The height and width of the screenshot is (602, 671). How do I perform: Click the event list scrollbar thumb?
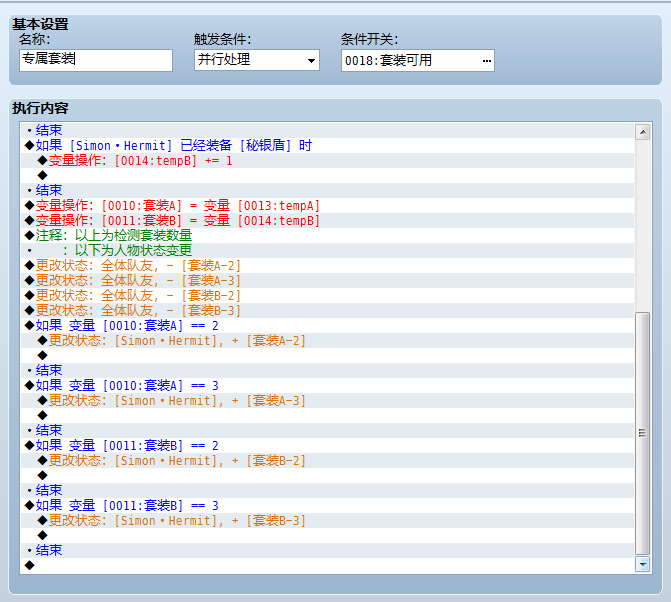point(642,433)
